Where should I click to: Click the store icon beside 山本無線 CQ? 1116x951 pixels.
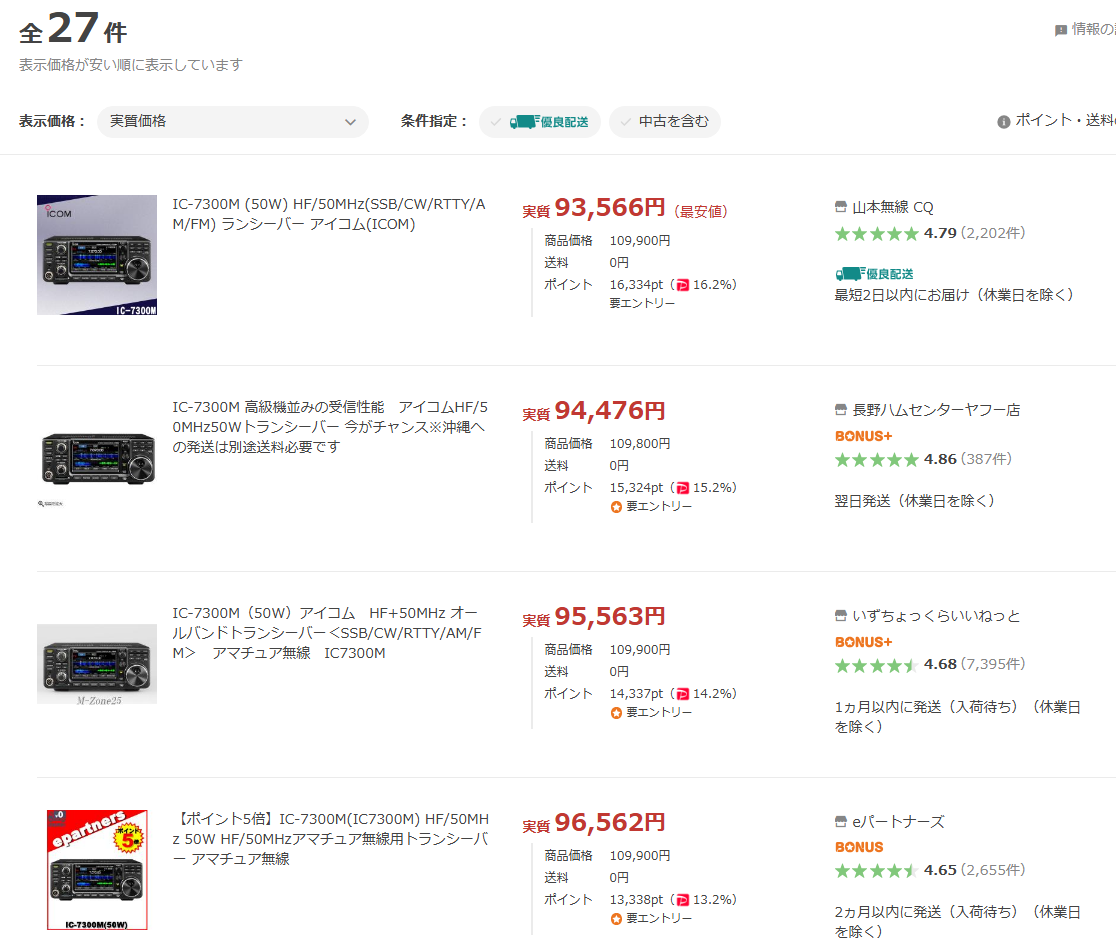point(841,207)
